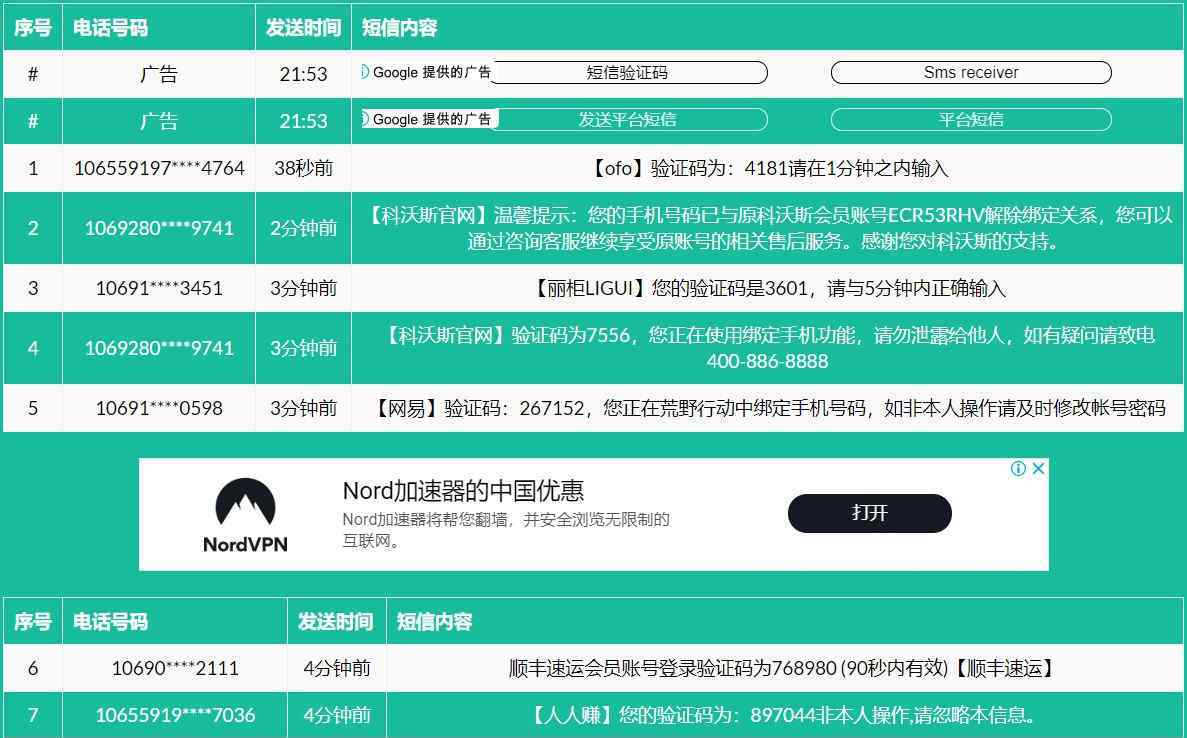This screenshot has height=738, width=1187.
Task: Click row number 6 cell
Action: (33, 668)
